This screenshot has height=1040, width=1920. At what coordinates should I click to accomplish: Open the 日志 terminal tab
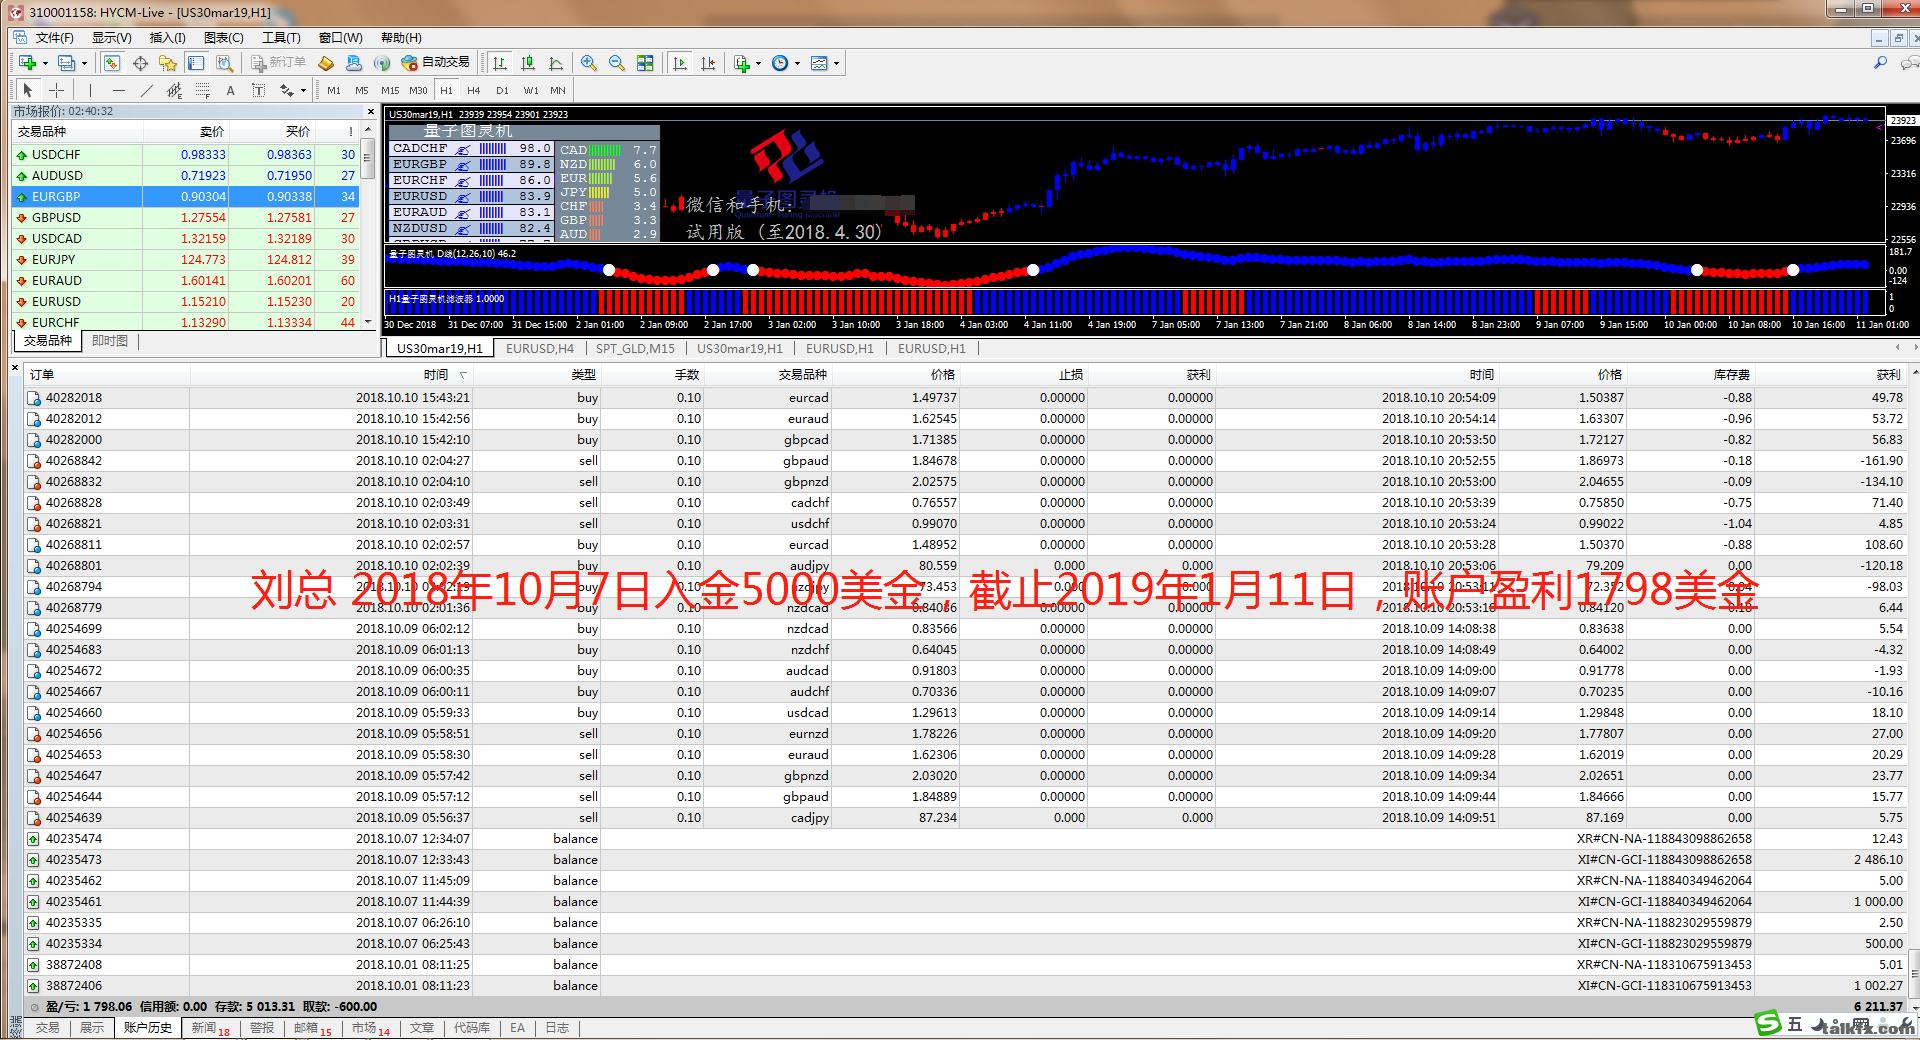click(557, 1028)
